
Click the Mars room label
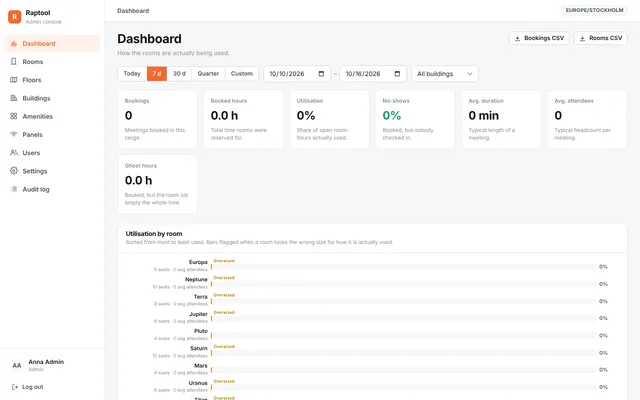click(x=201, y=366)
